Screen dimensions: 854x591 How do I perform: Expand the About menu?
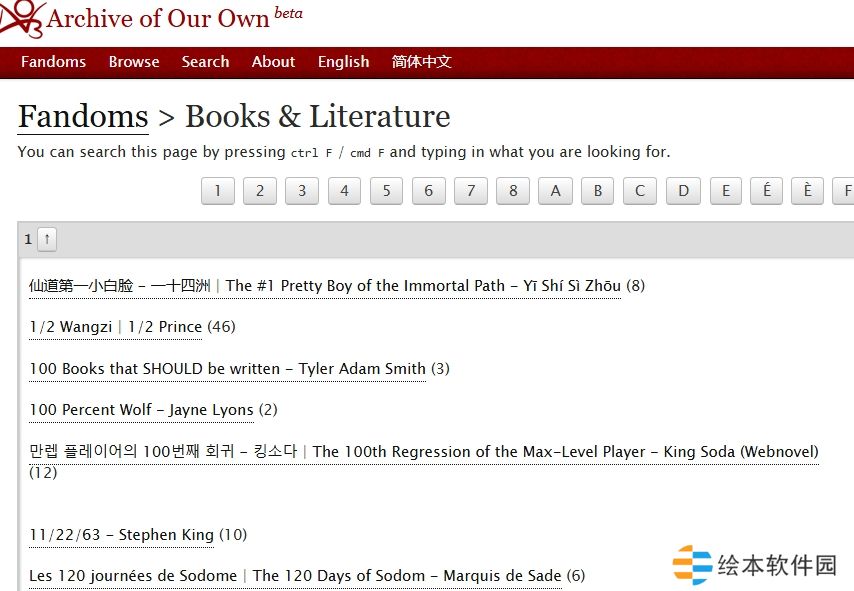(273, 62)
